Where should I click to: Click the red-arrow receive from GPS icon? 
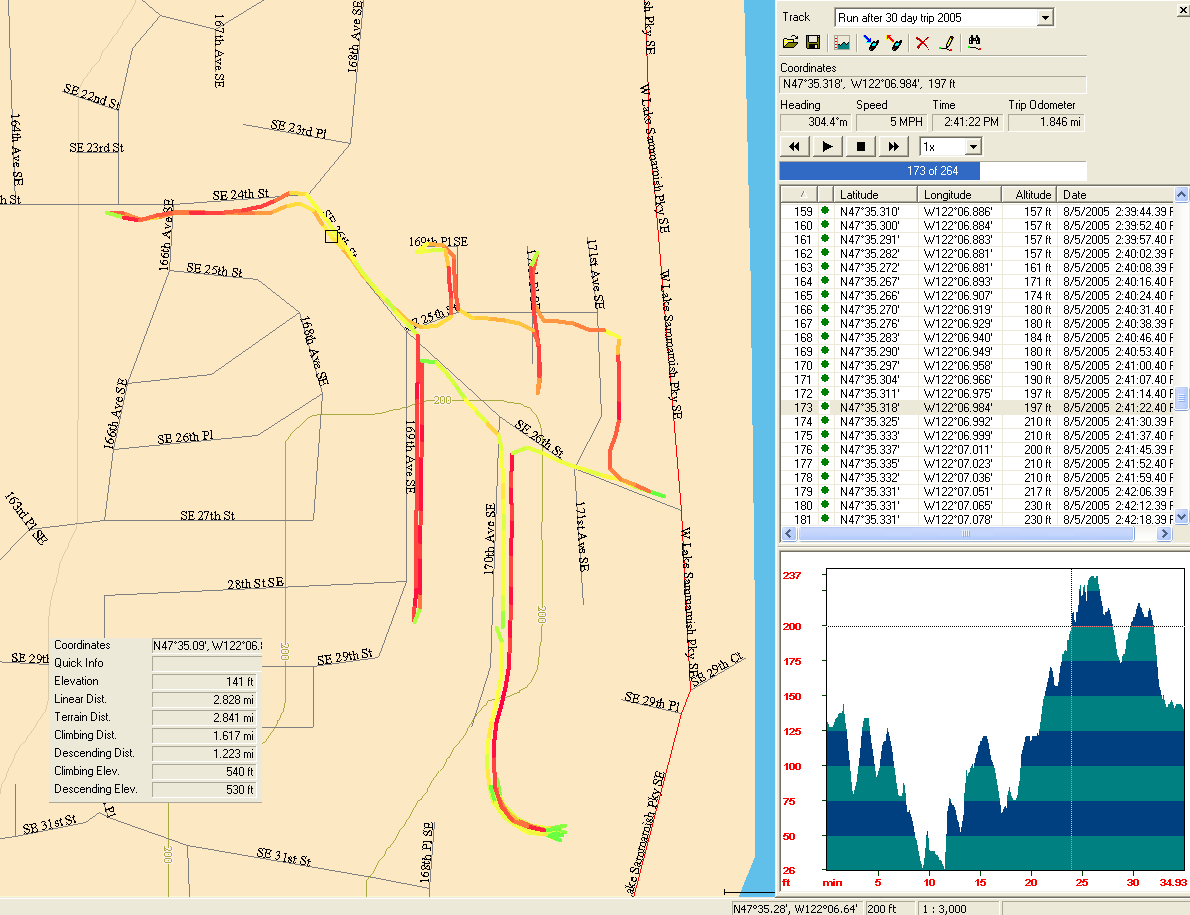point(894,43)
